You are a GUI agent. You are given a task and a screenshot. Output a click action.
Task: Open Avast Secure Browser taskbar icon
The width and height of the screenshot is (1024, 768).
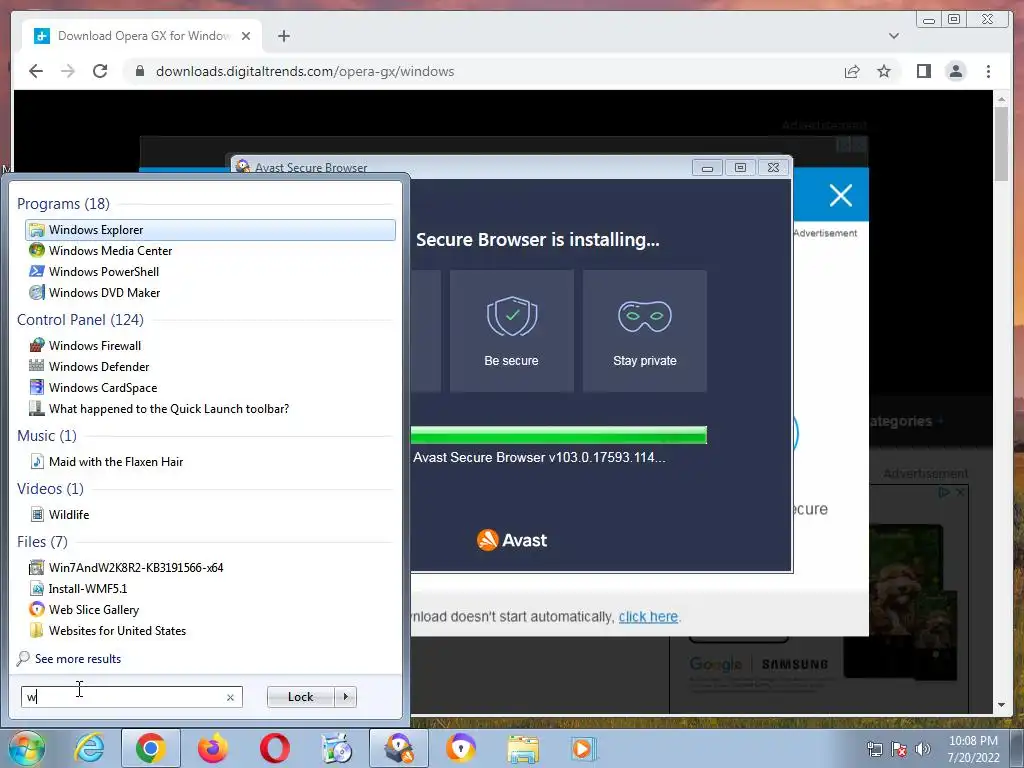461,748
